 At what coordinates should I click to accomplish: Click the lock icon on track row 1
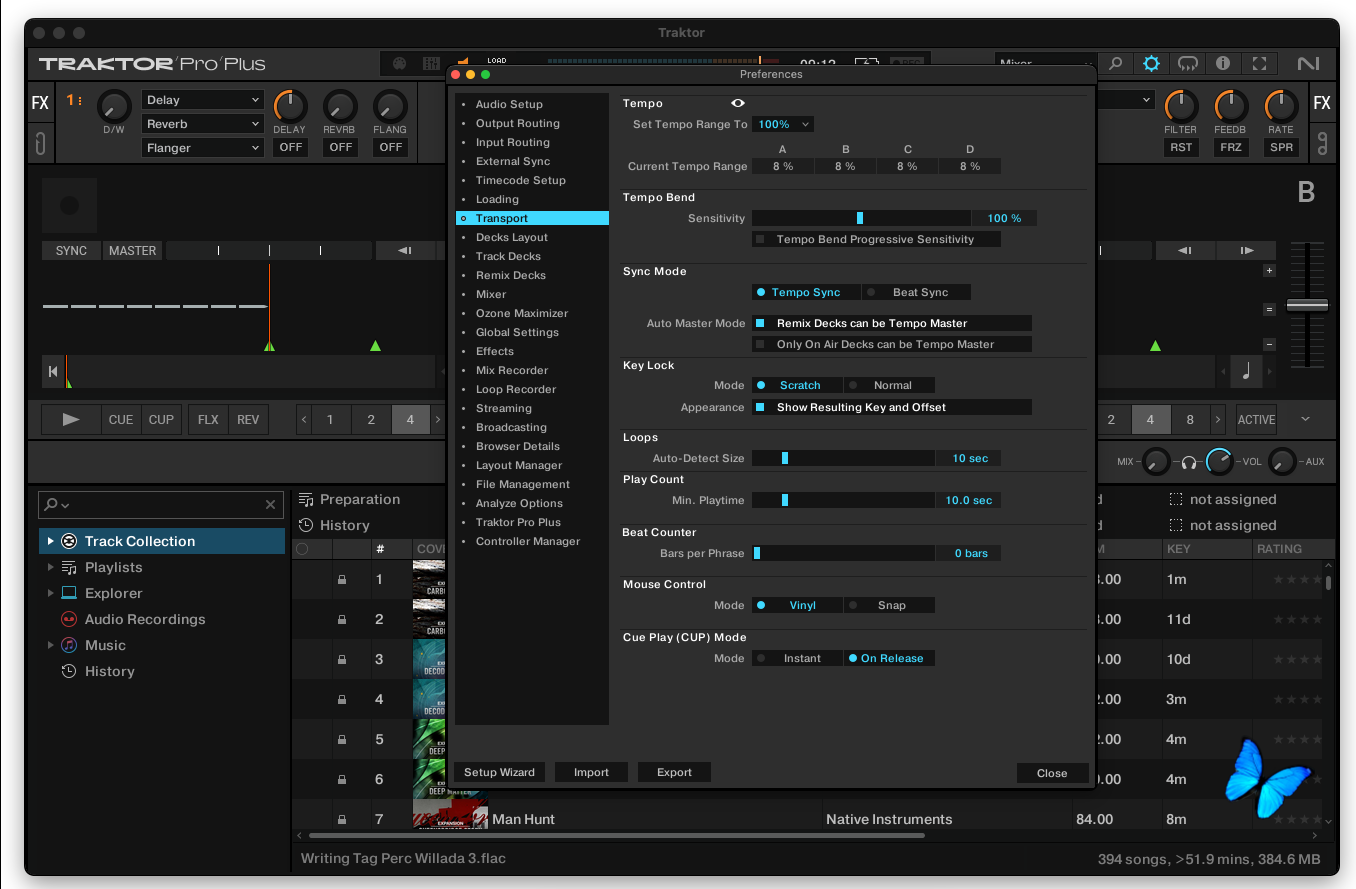click(x=342, y=579)
